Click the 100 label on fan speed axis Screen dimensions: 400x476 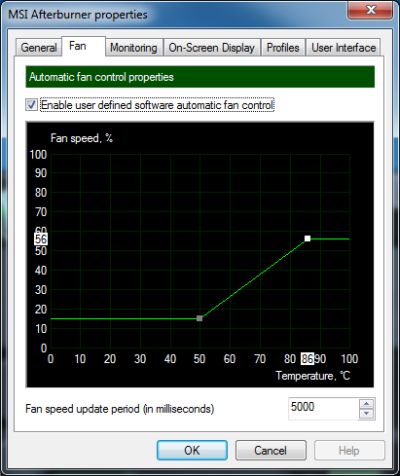pyautogui.click(x=38, y=155)
